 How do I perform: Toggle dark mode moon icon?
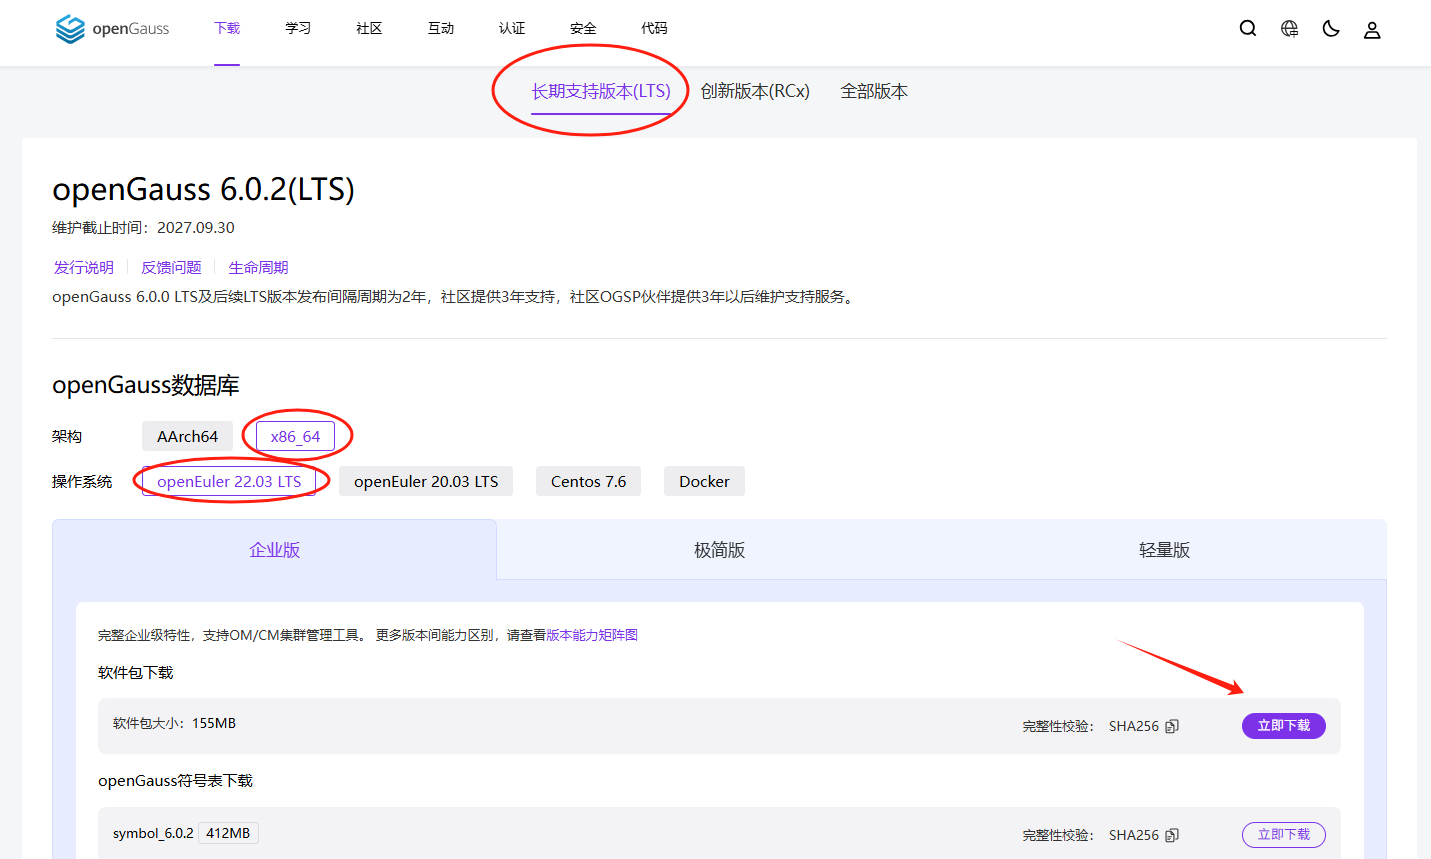(x=1331, y=29)
